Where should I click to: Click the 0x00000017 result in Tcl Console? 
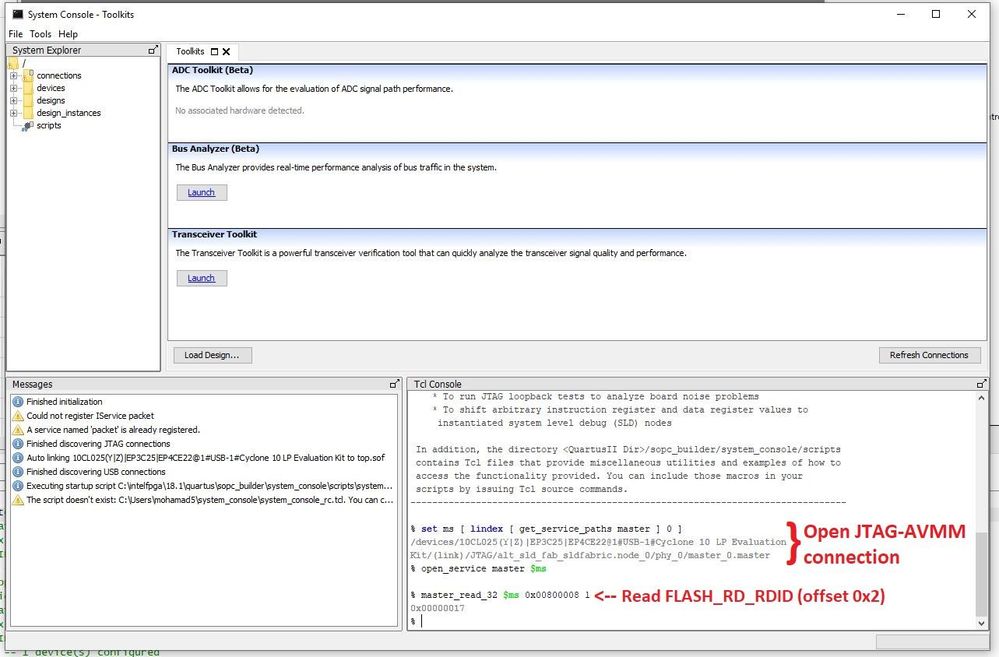[438, 608]
